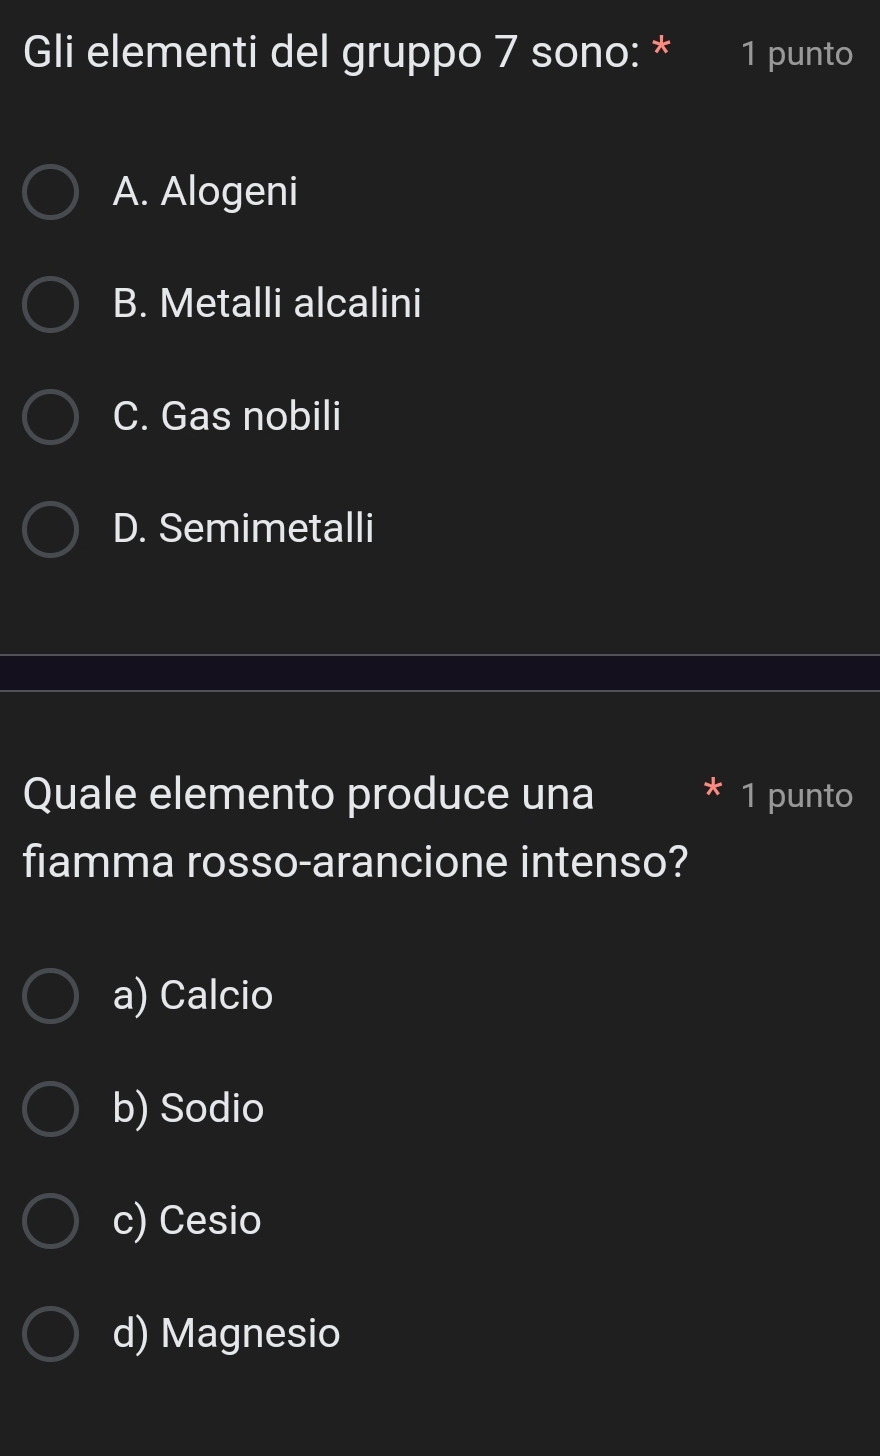Click the 'C. Gas nobili' answer label
Image resolution: width=880 pixels, height=1456 pixels.
227,416
